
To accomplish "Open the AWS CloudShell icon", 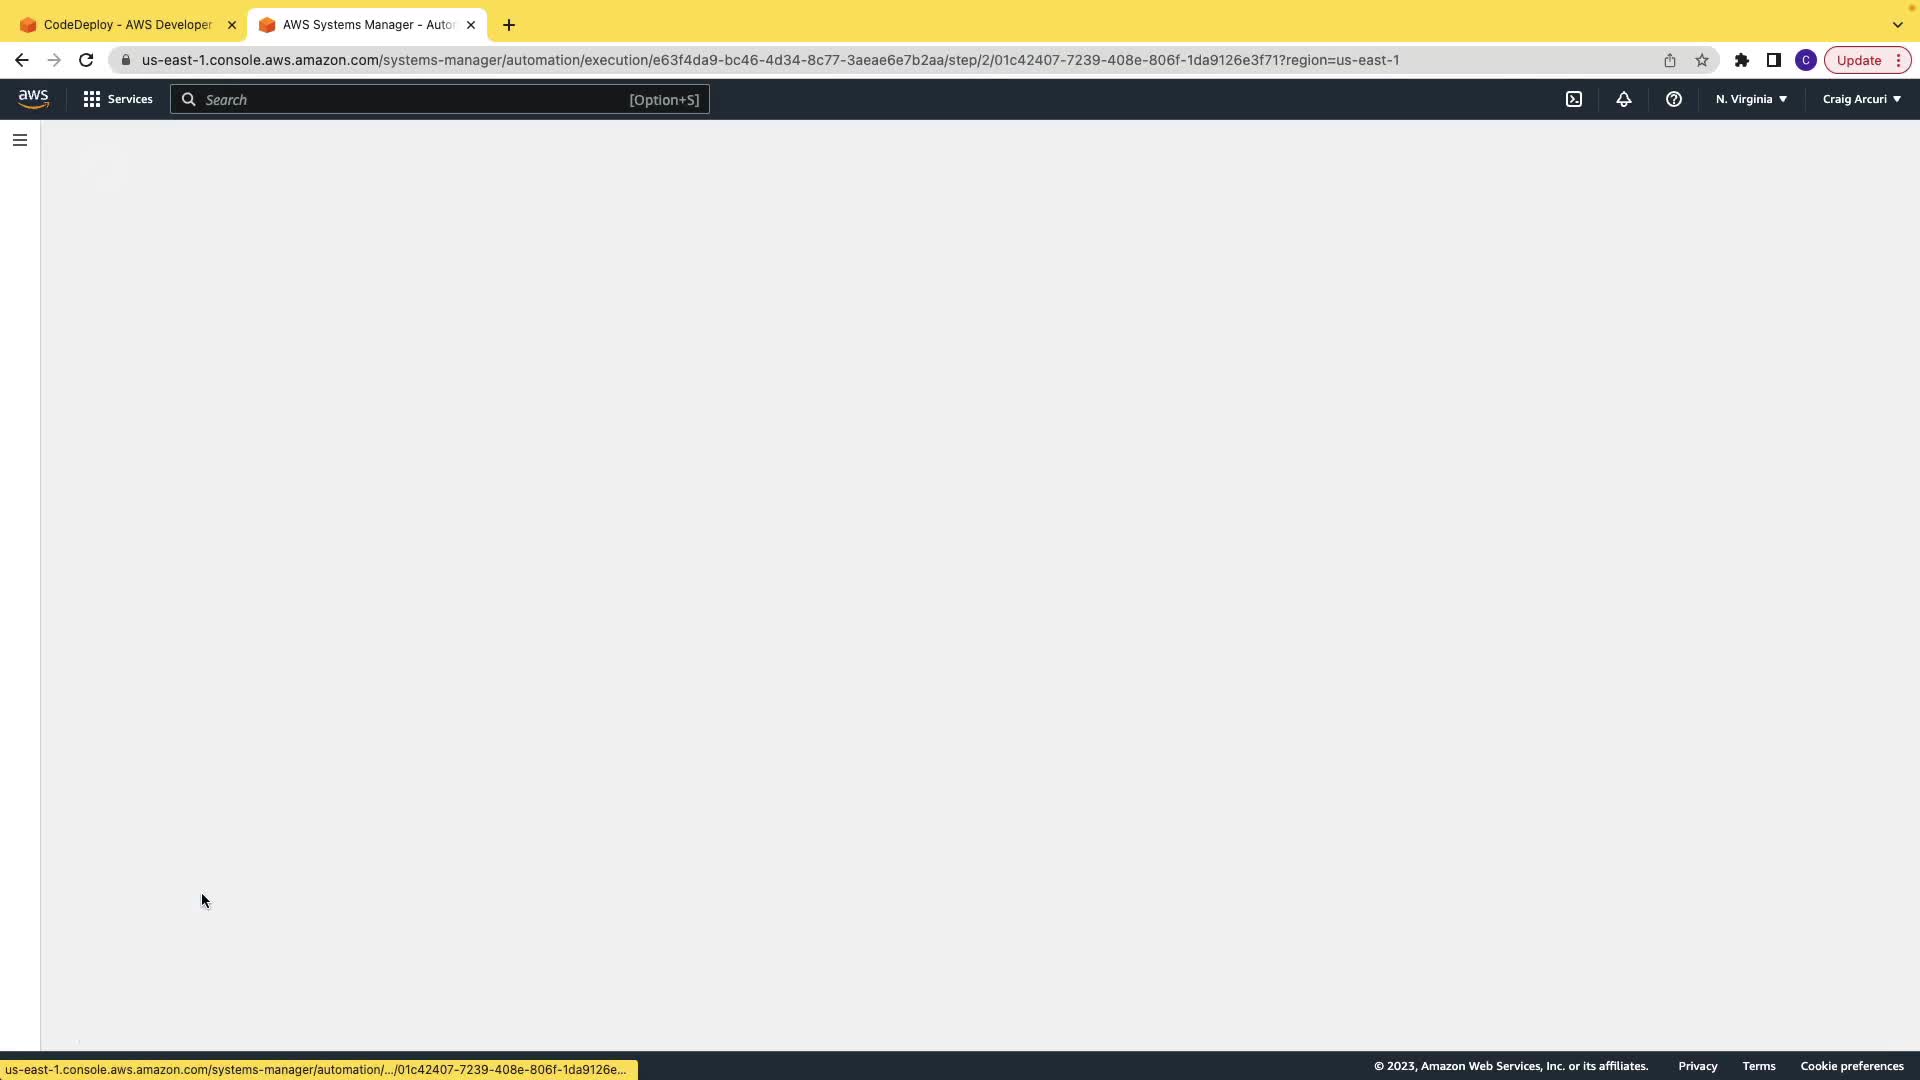I will pos(1574,99).
